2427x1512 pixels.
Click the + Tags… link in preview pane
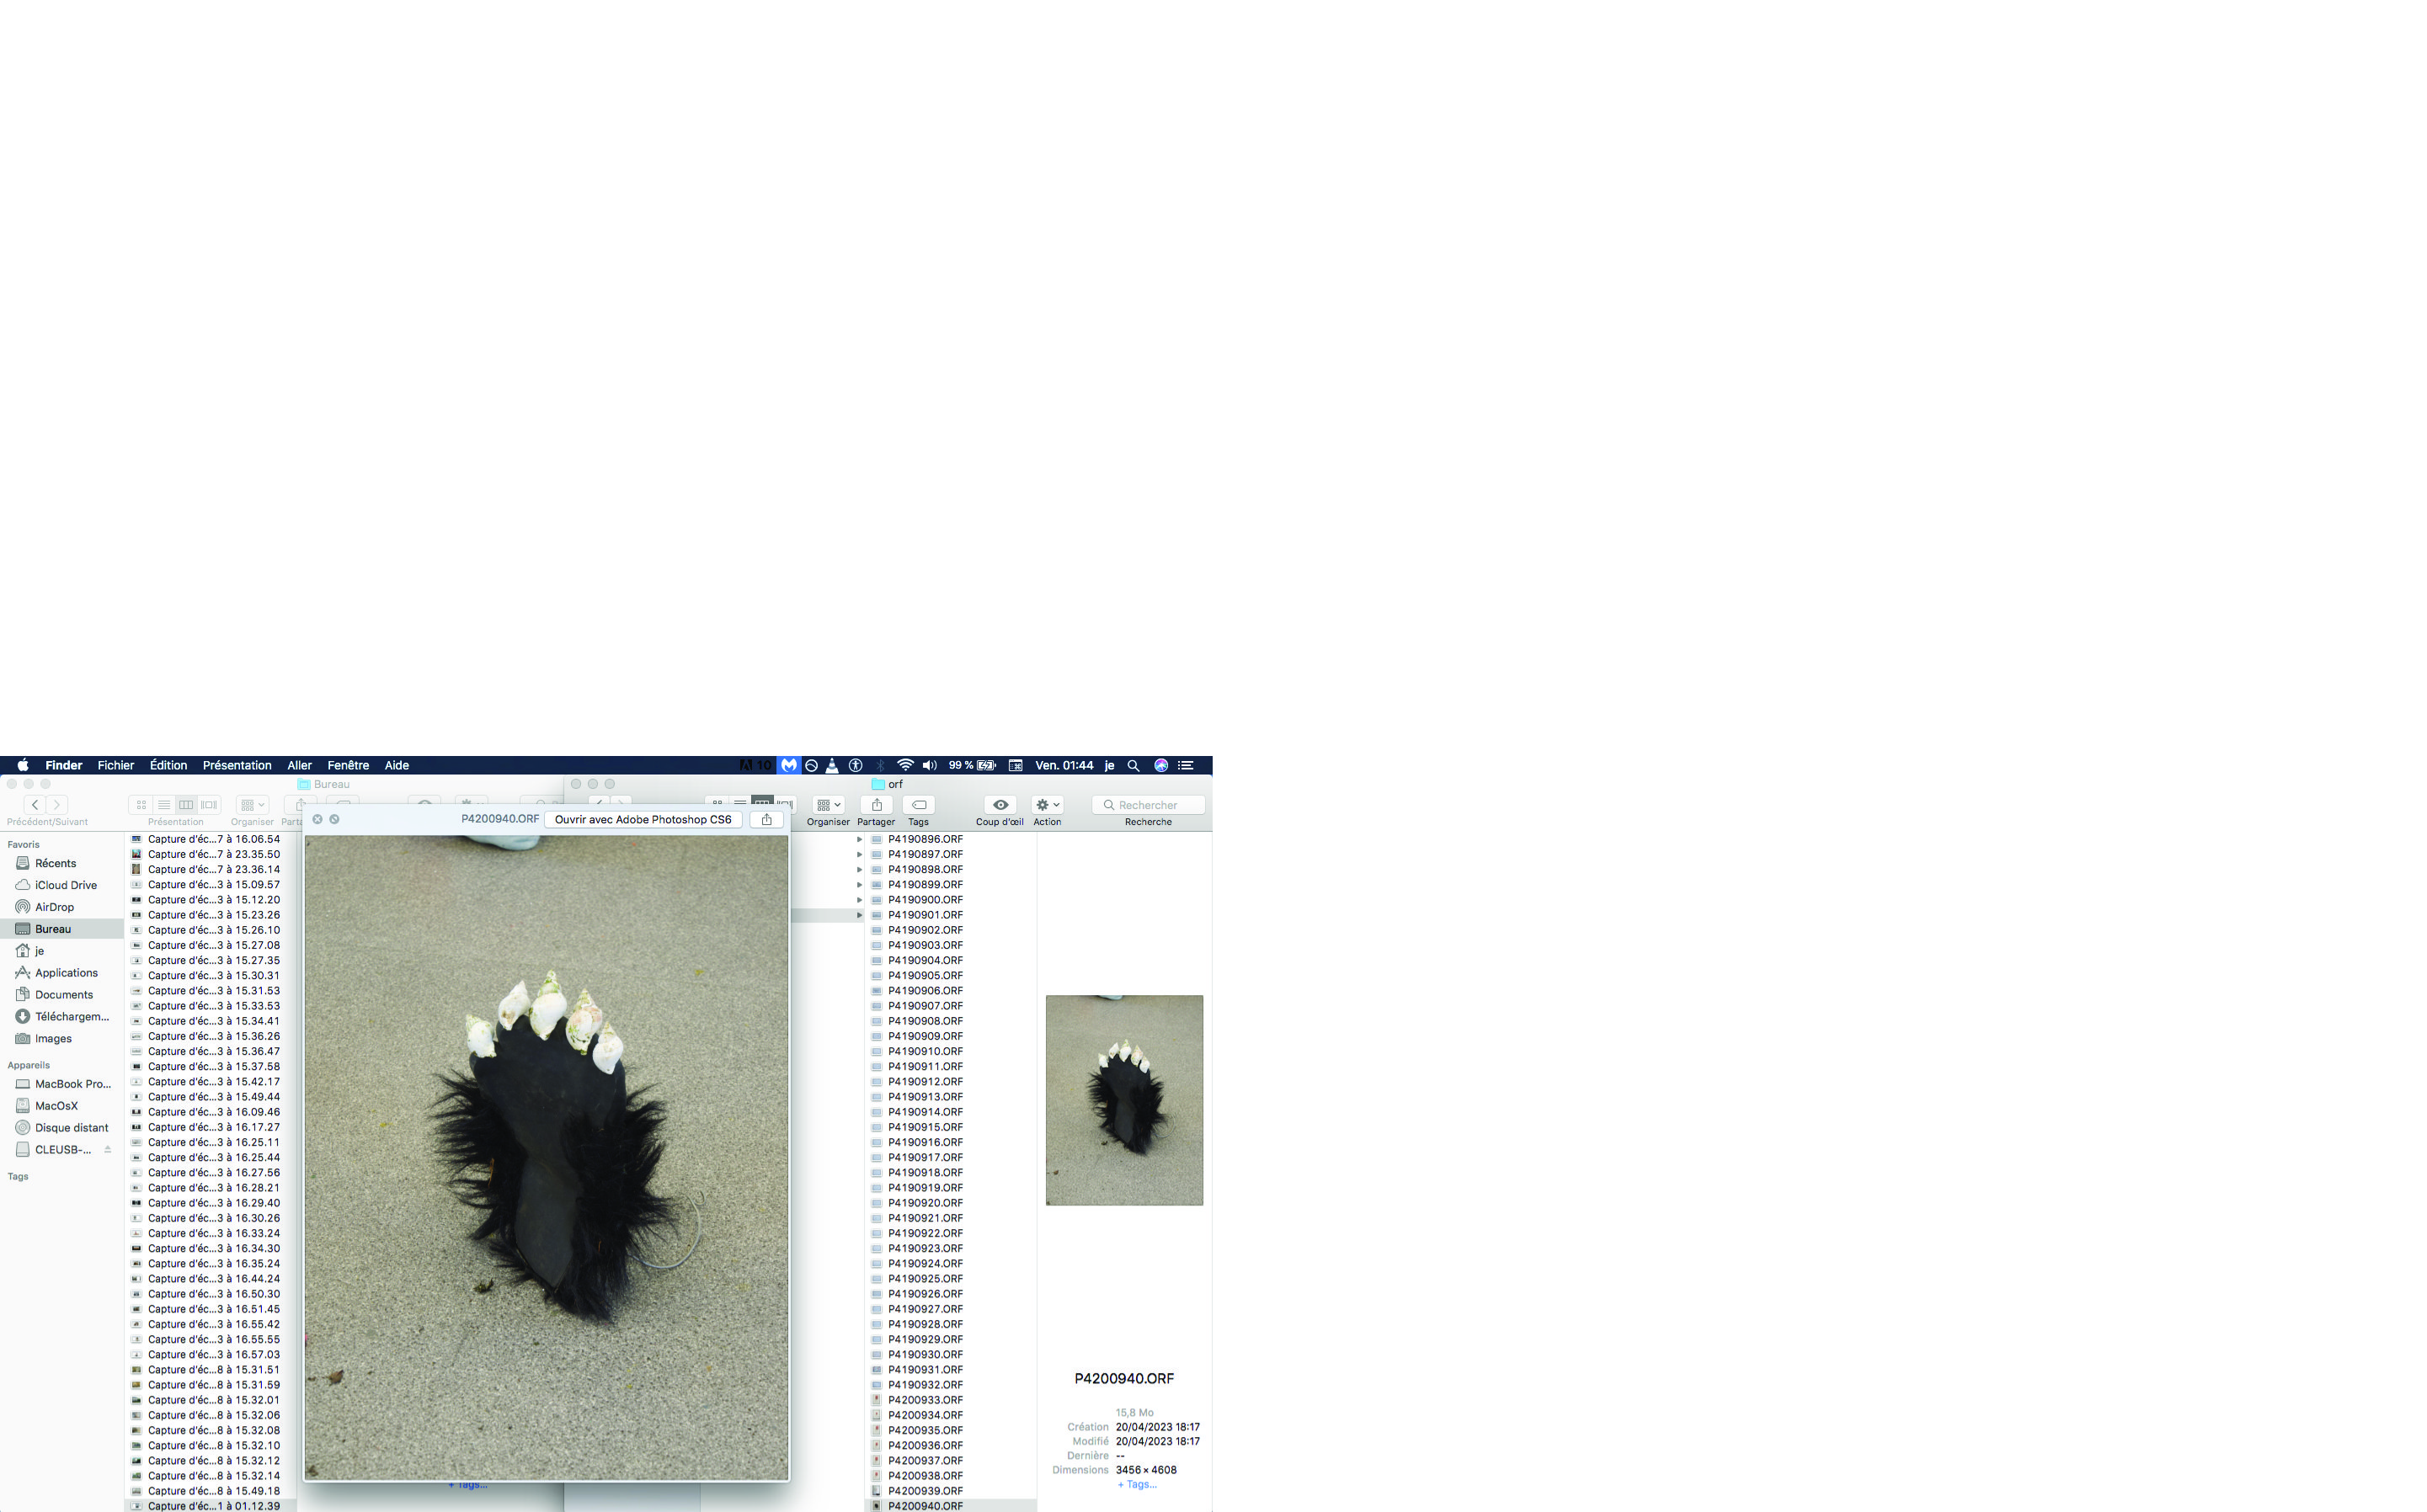tap(1136, 1484)
